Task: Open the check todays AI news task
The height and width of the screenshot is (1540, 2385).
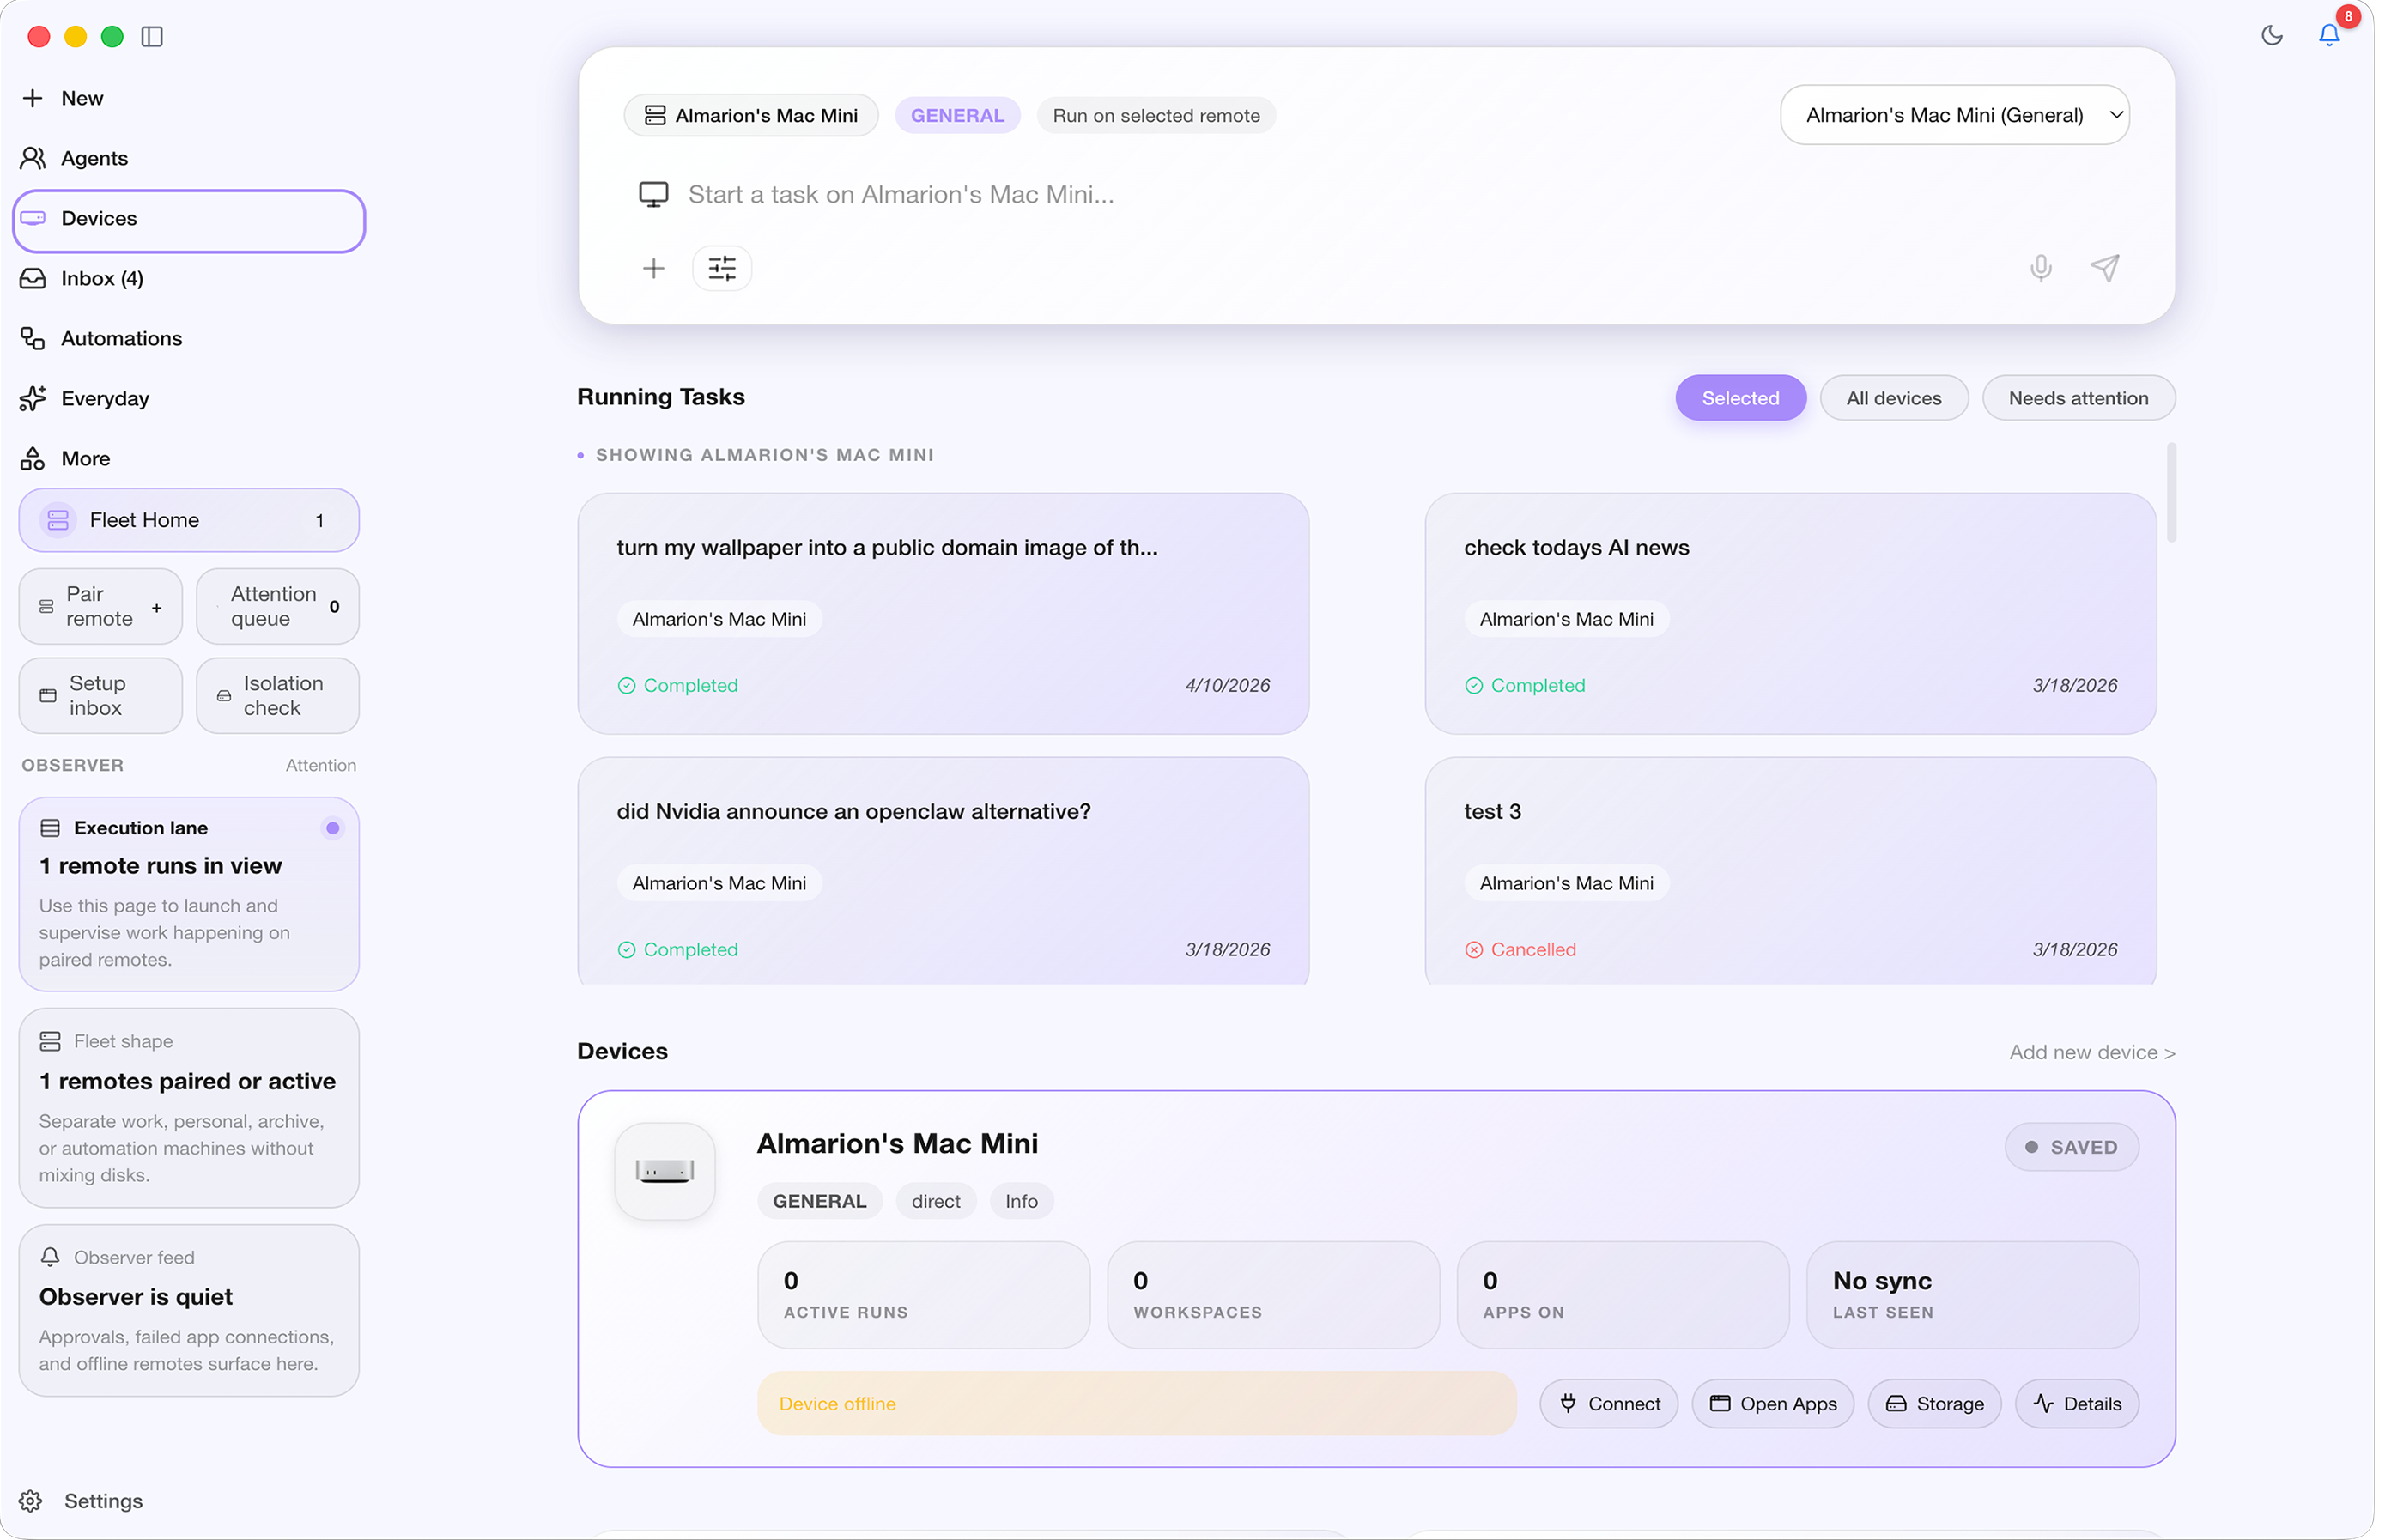Action: click(1790, 614)
